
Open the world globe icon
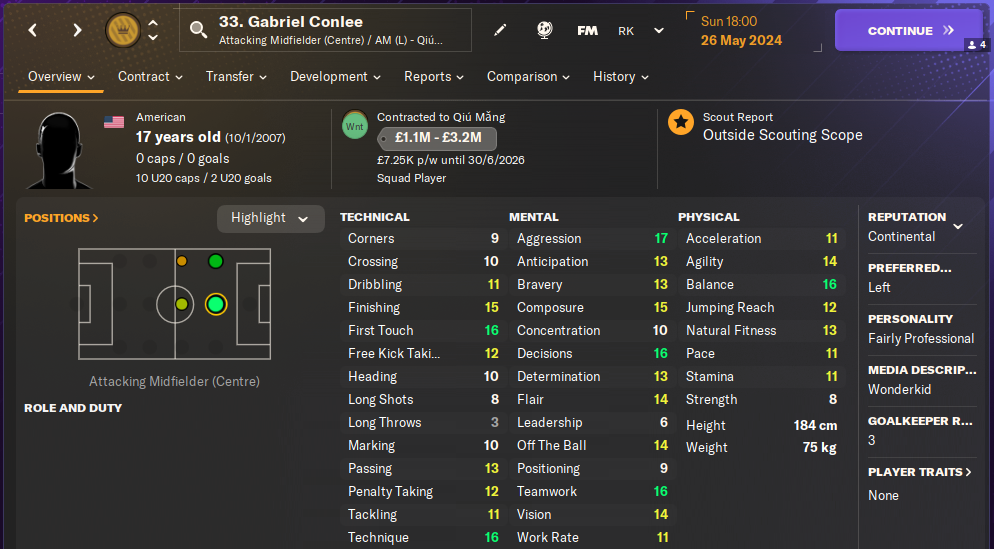545,30
